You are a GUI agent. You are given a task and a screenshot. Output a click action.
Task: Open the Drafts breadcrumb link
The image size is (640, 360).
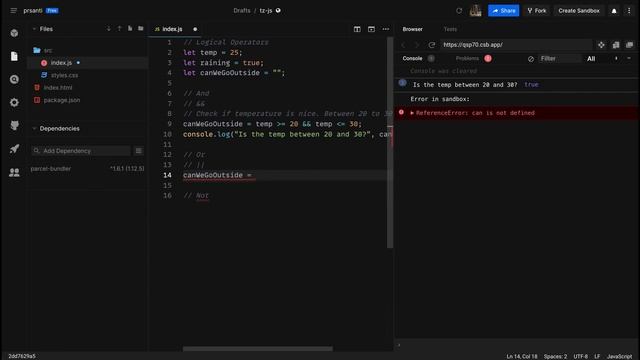click(x=242, y=11)
